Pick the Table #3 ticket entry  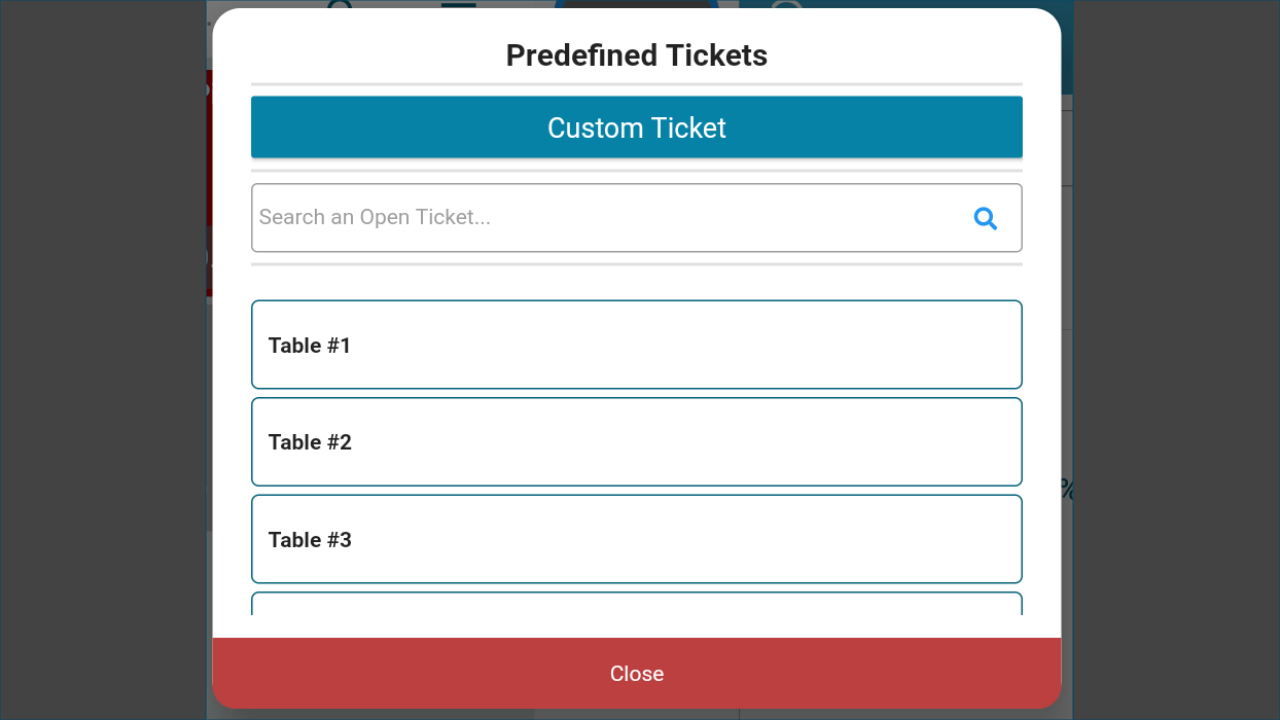pos(636,539)
